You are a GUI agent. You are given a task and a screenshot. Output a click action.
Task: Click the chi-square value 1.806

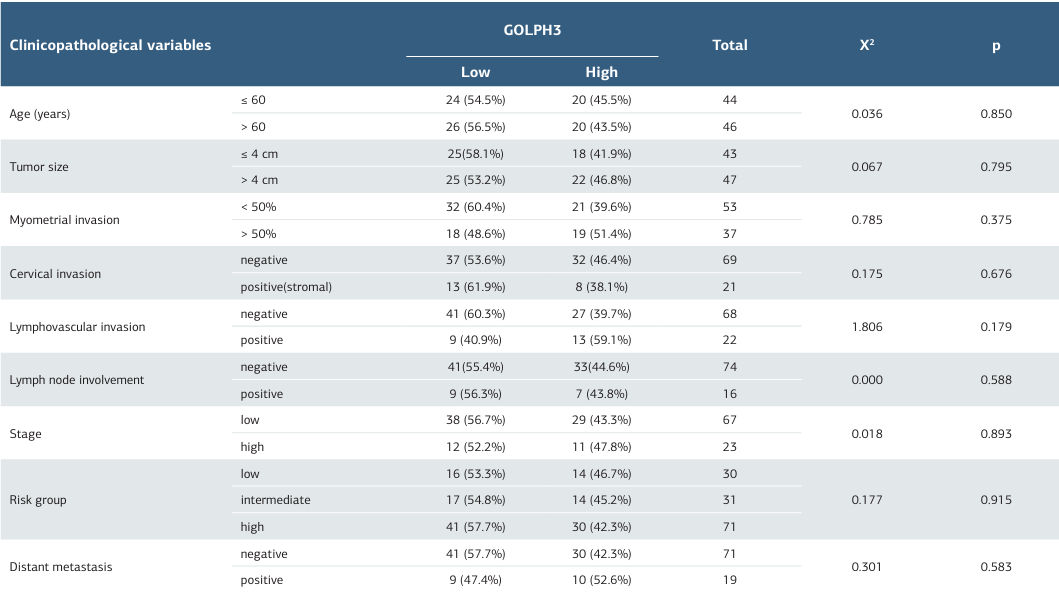coord(866,327)
